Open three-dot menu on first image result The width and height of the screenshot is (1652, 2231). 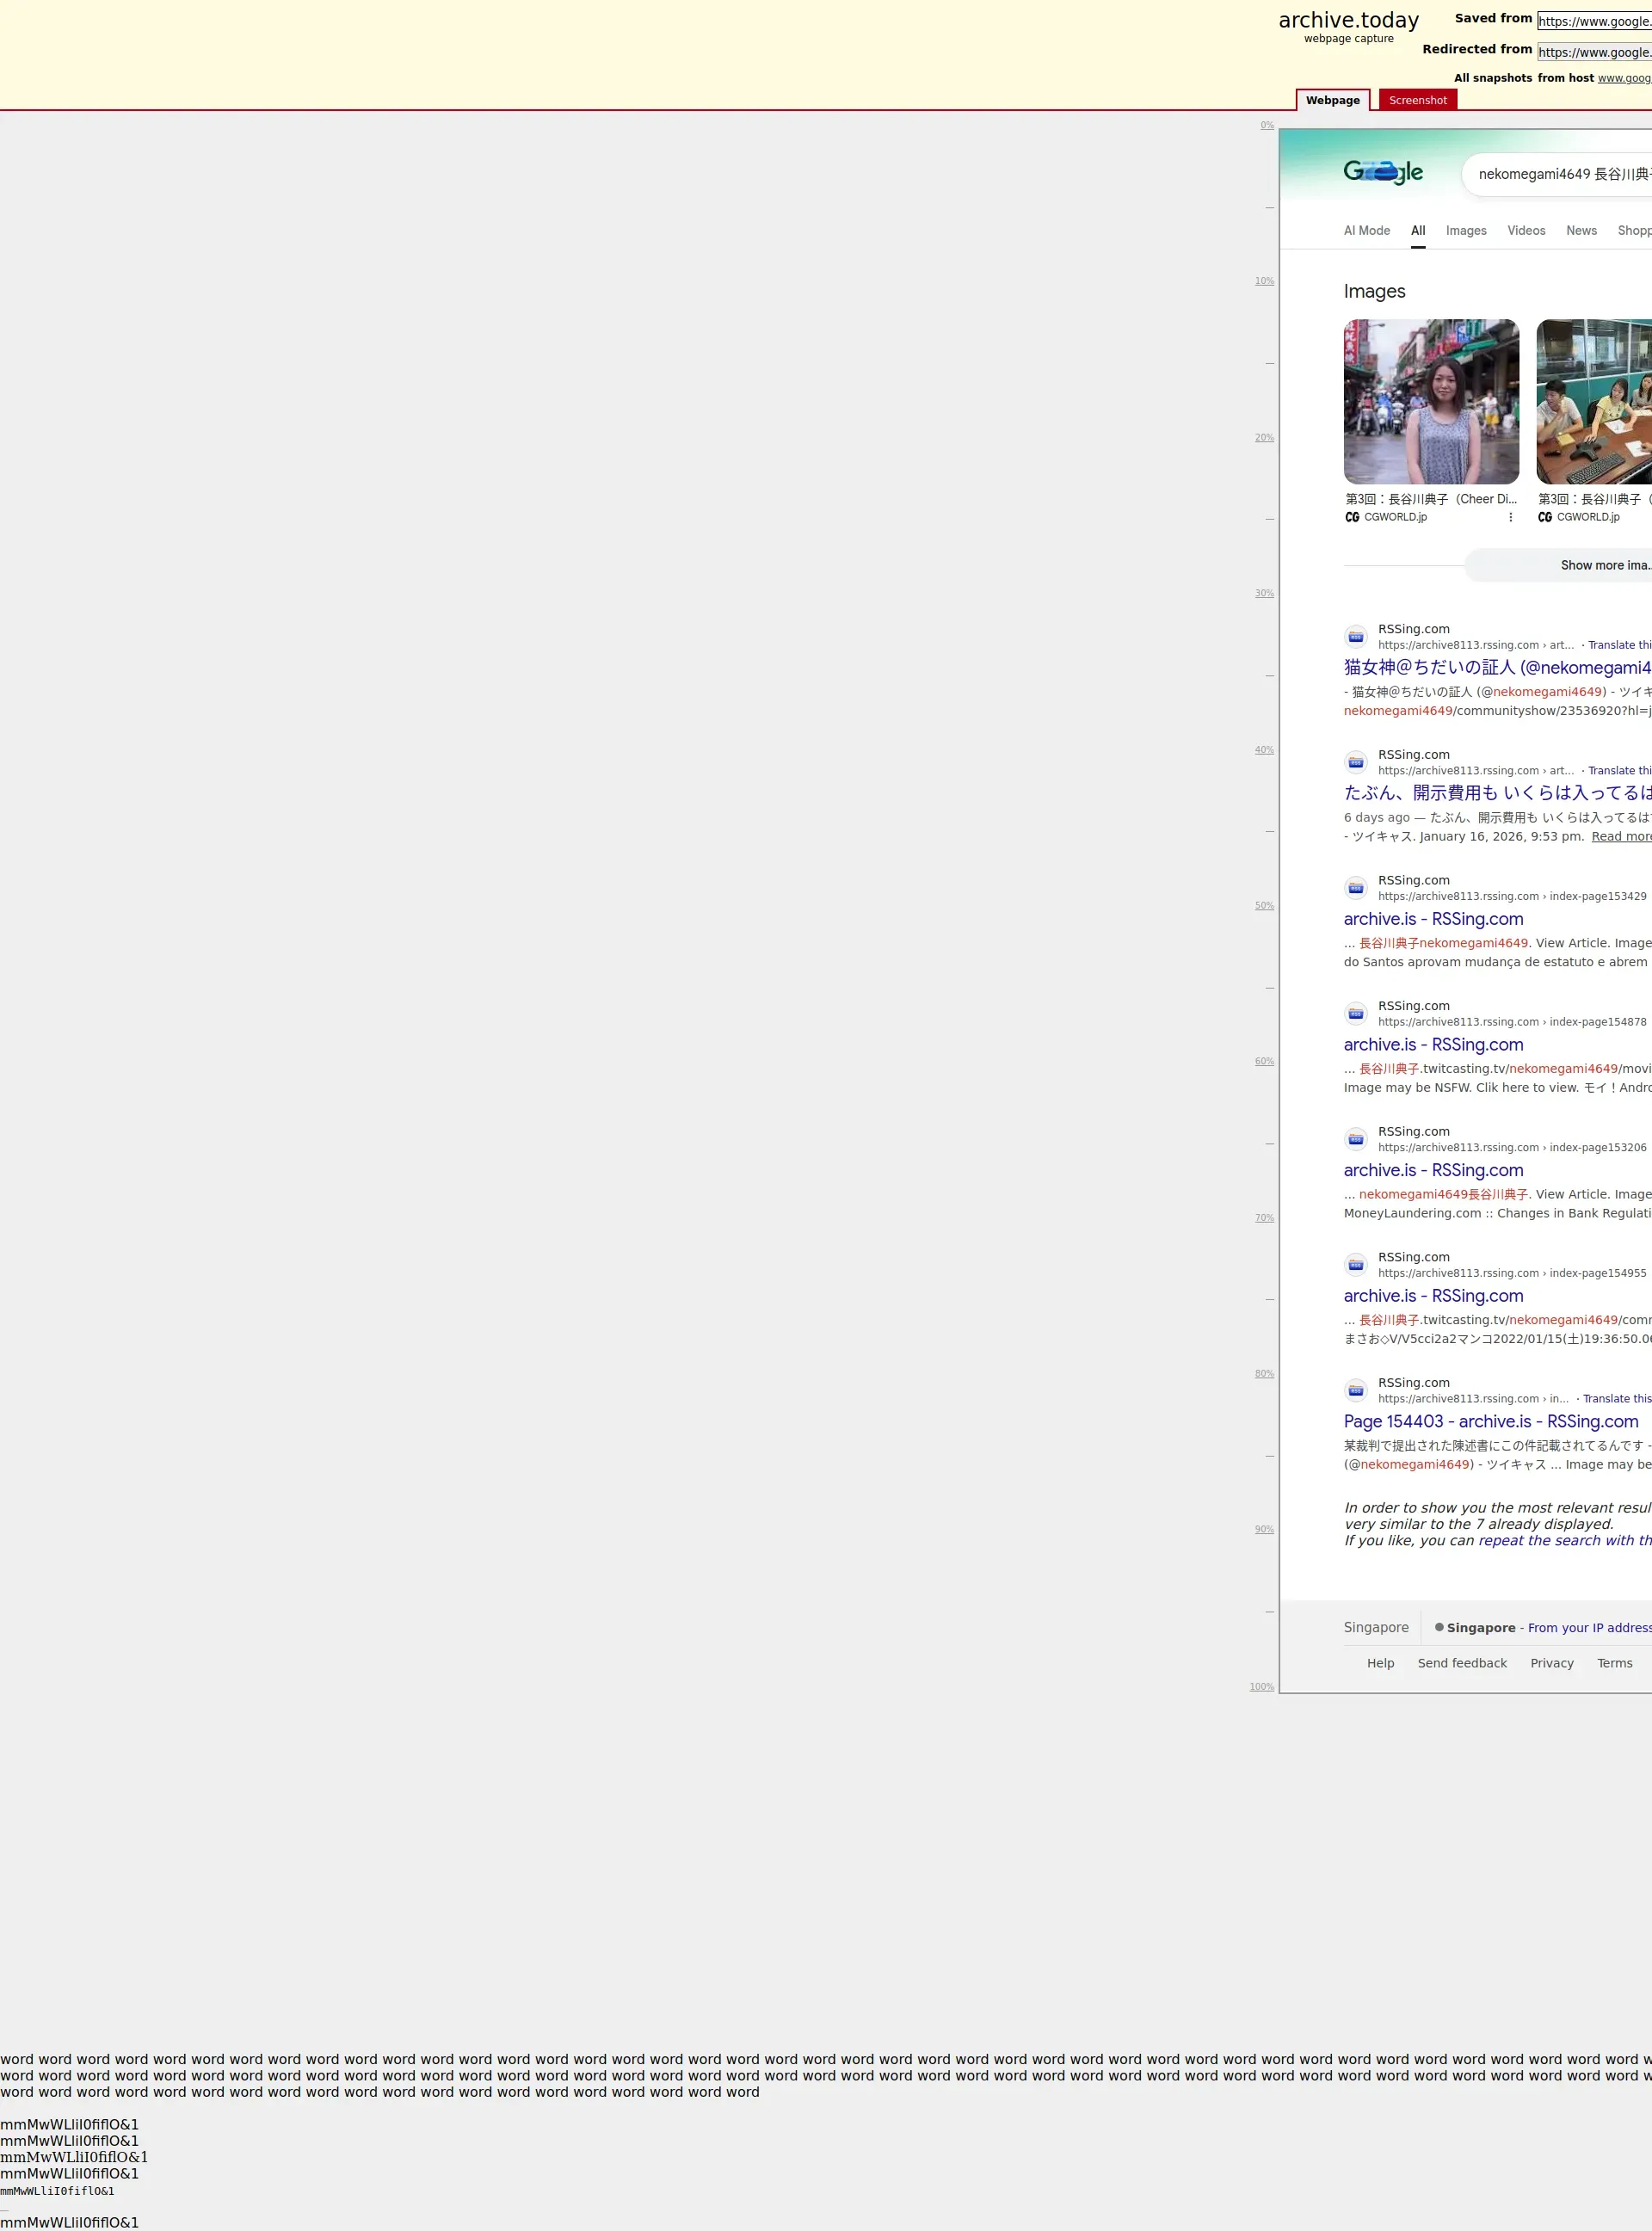(x=1510, y=517)
